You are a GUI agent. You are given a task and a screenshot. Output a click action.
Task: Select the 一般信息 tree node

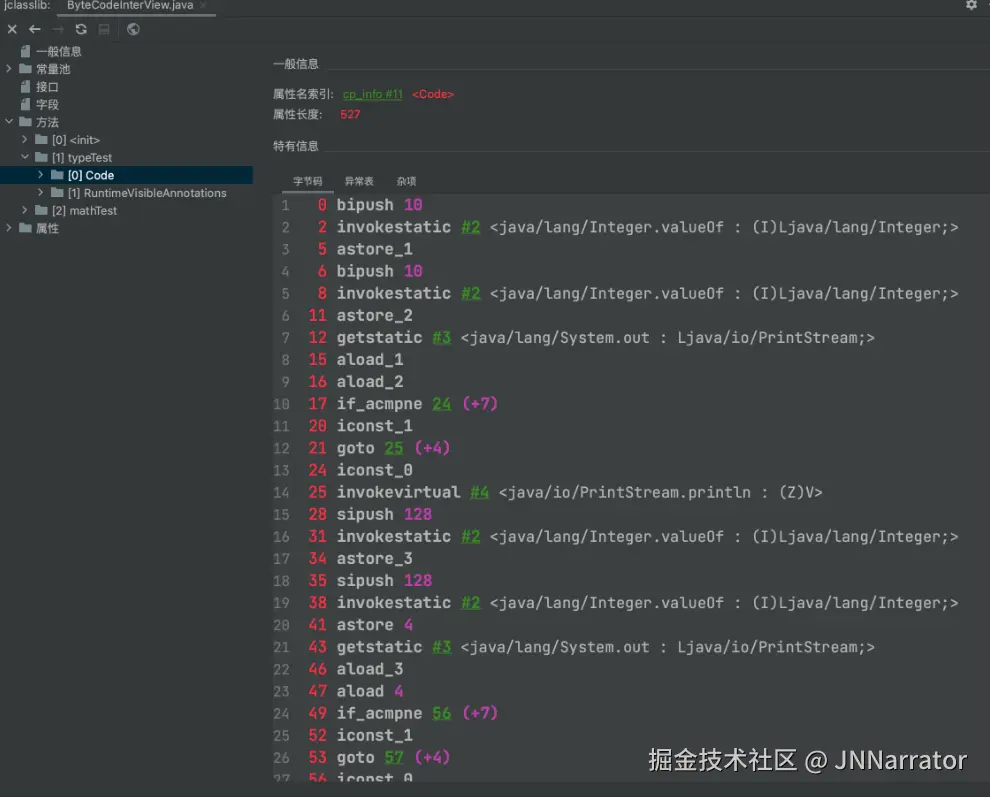click(x=59, y=51)
